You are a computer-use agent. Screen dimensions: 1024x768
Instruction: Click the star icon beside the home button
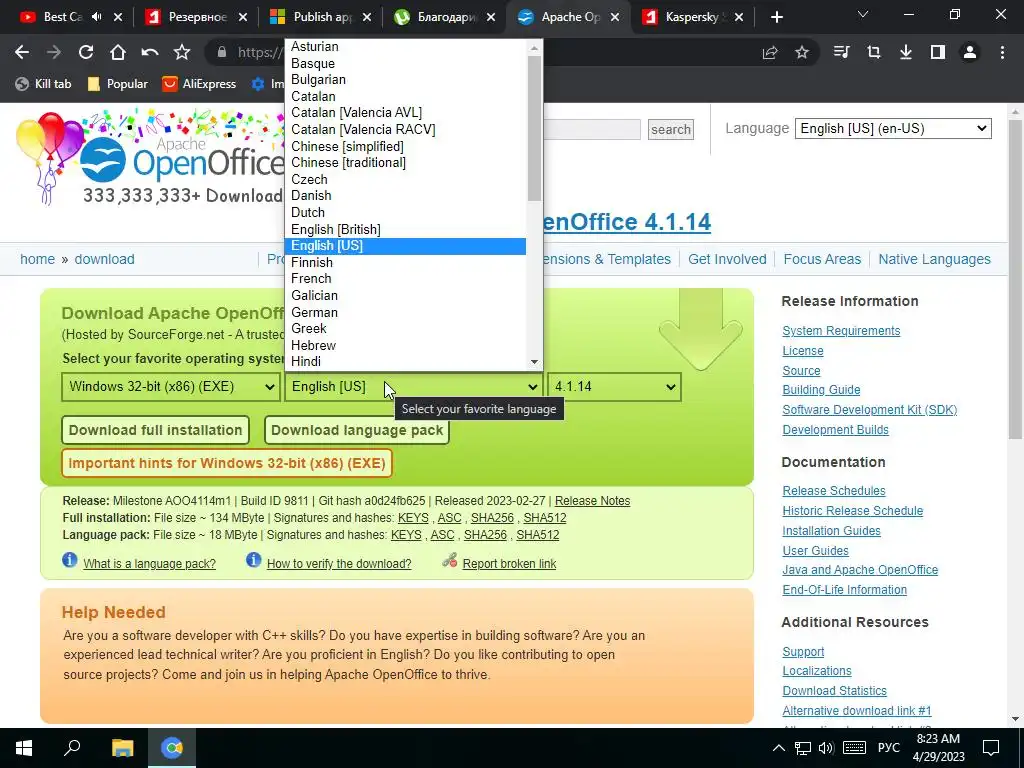[x=182, y=52]
